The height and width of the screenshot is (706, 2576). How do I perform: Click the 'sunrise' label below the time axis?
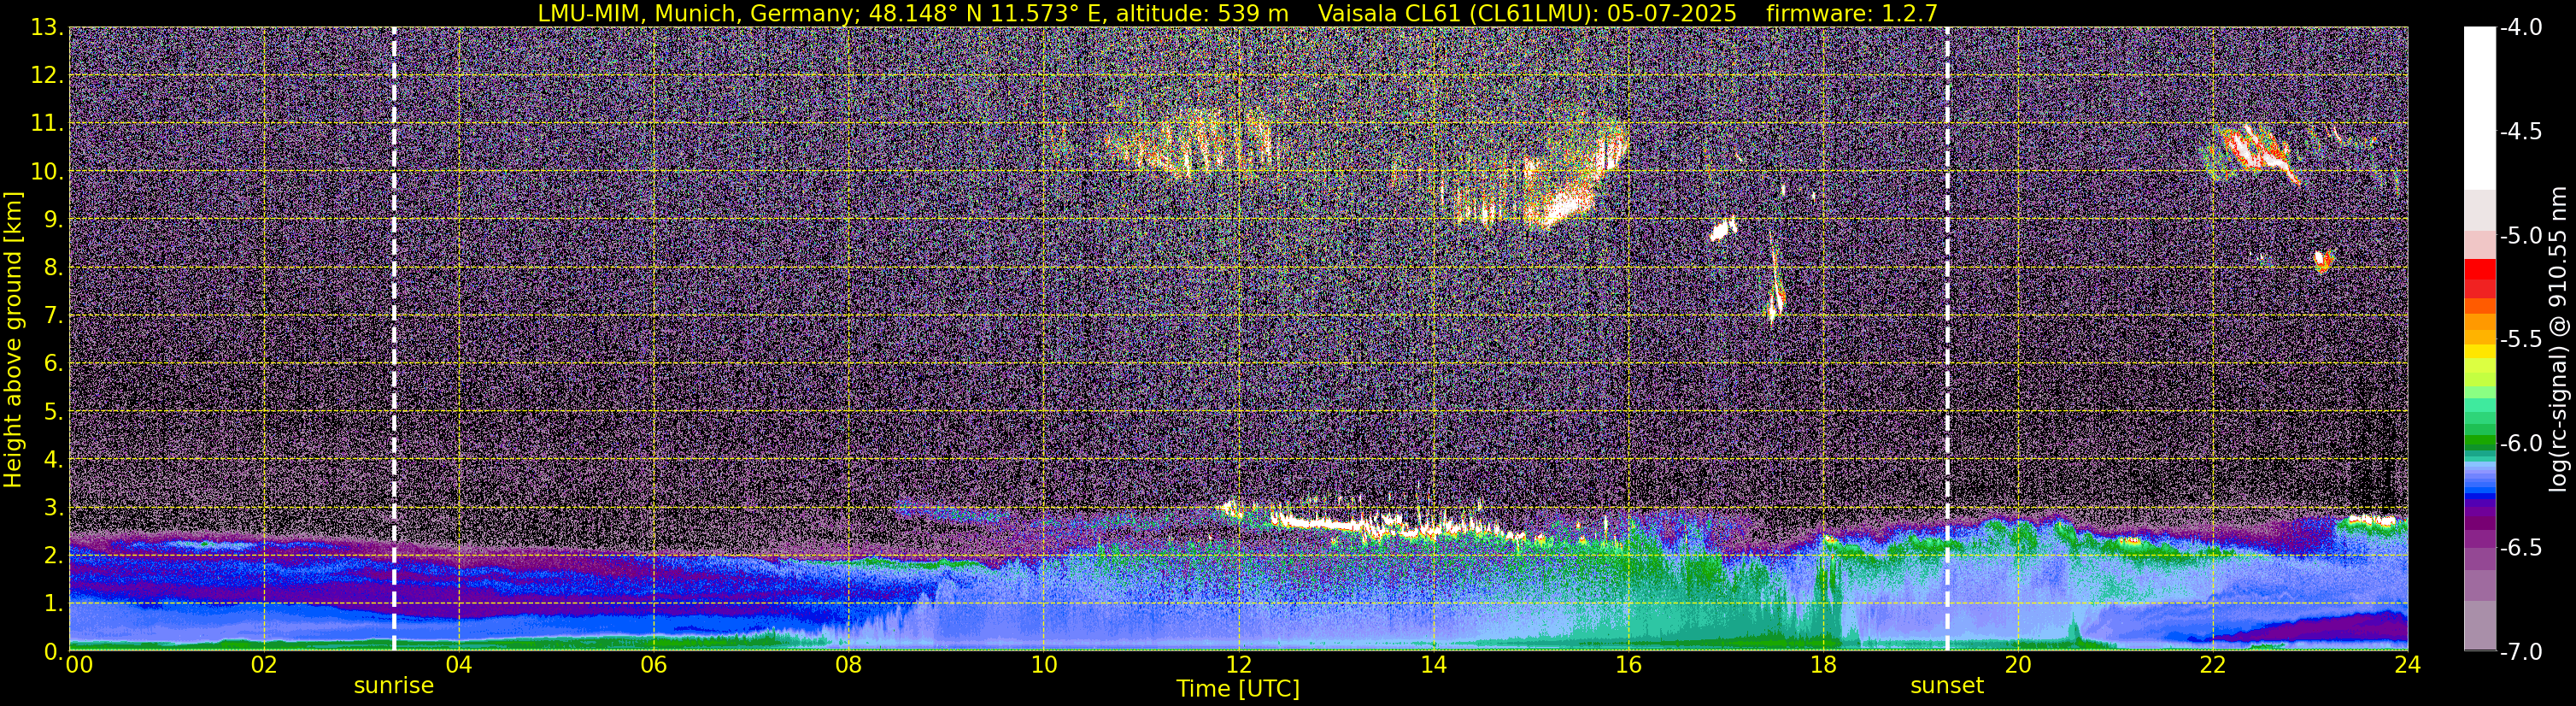pos(394,686)
